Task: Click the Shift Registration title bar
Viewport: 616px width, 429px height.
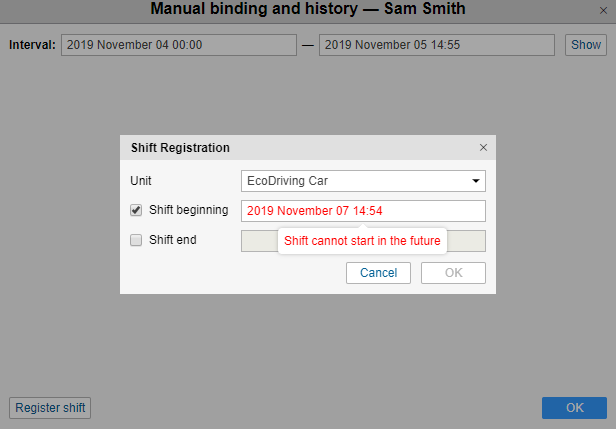Action: point(300,147)
